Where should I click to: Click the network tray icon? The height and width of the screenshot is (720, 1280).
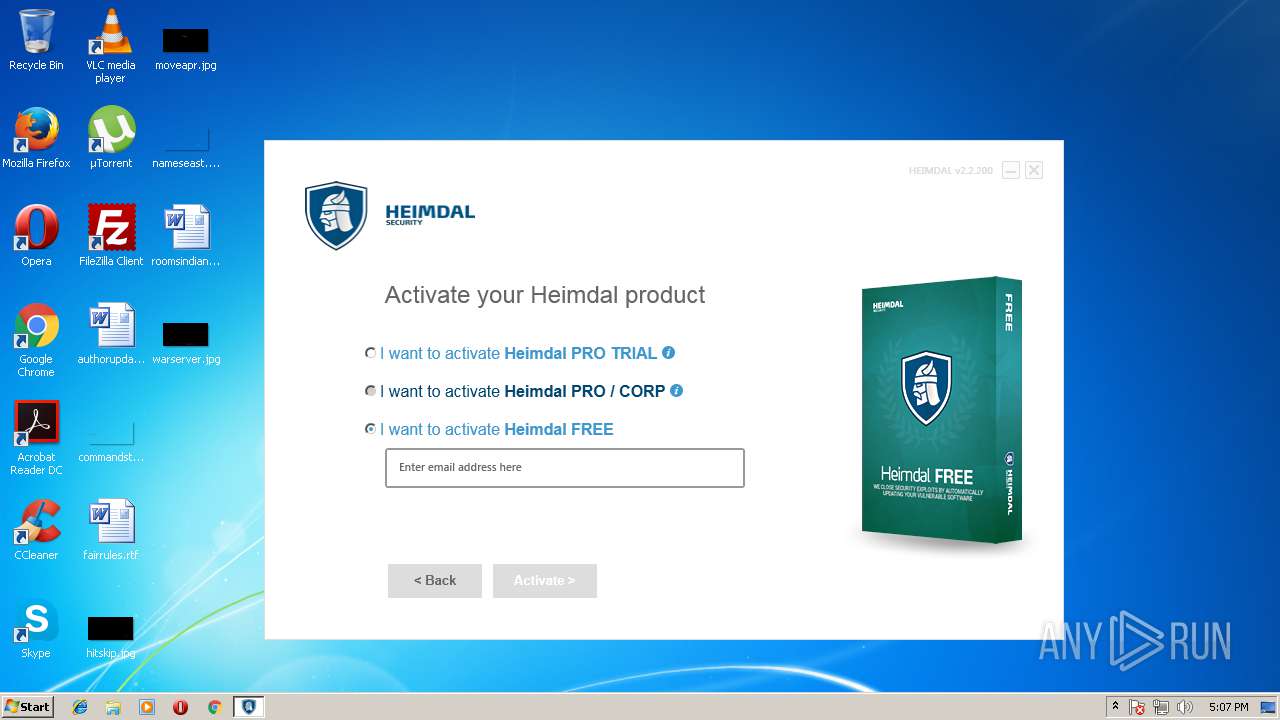(1162, 707)
